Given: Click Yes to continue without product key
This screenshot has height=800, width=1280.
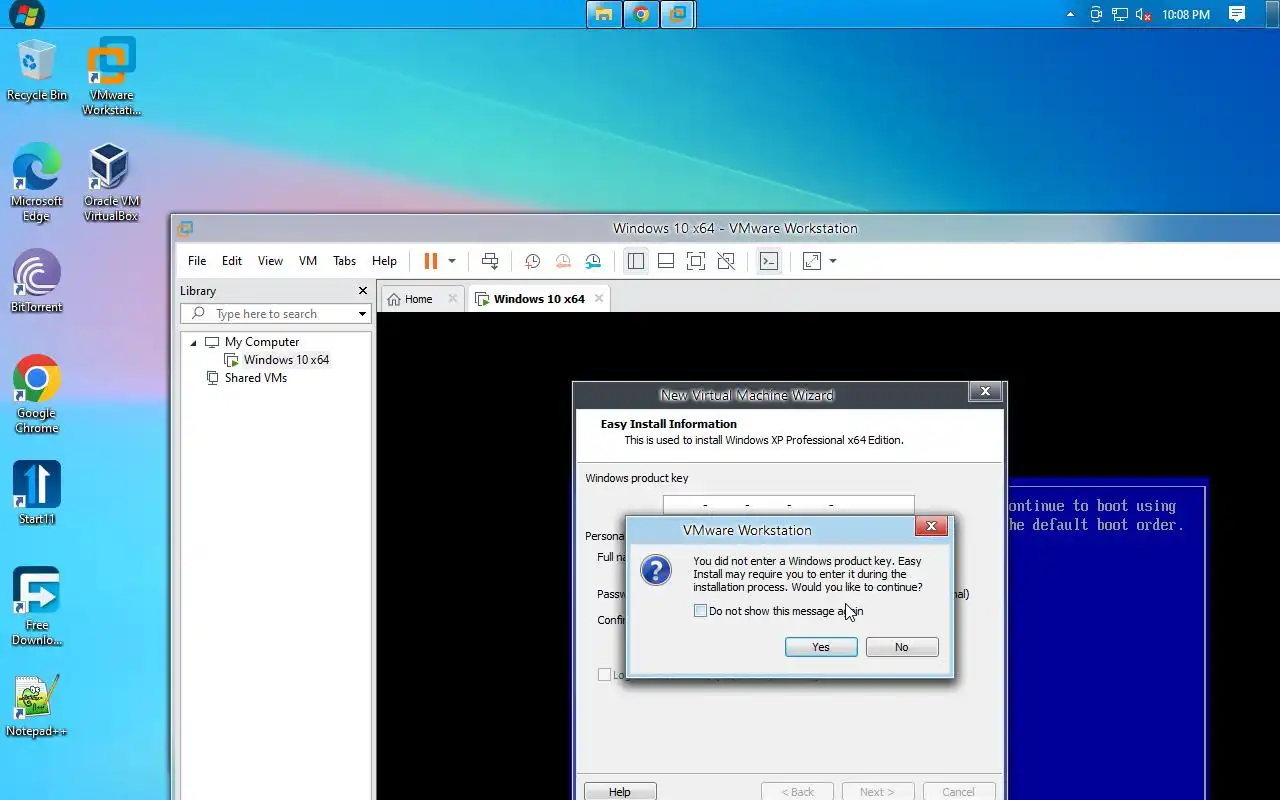Looking at the screenshot, I should point(821,647).
